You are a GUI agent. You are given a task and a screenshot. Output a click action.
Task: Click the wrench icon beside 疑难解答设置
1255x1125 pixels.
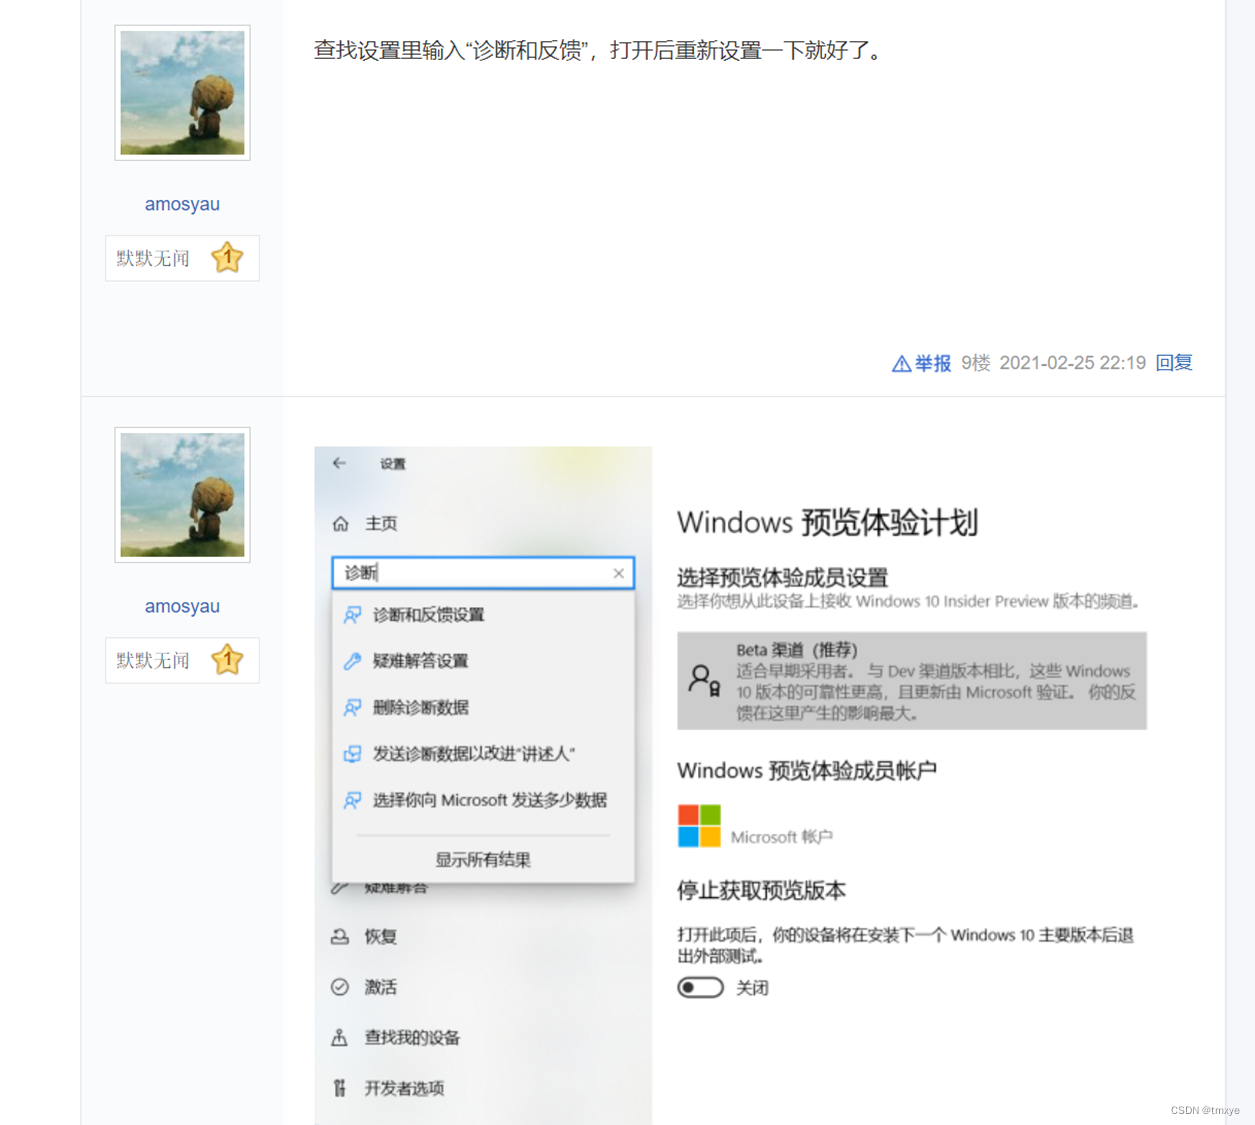352,661
